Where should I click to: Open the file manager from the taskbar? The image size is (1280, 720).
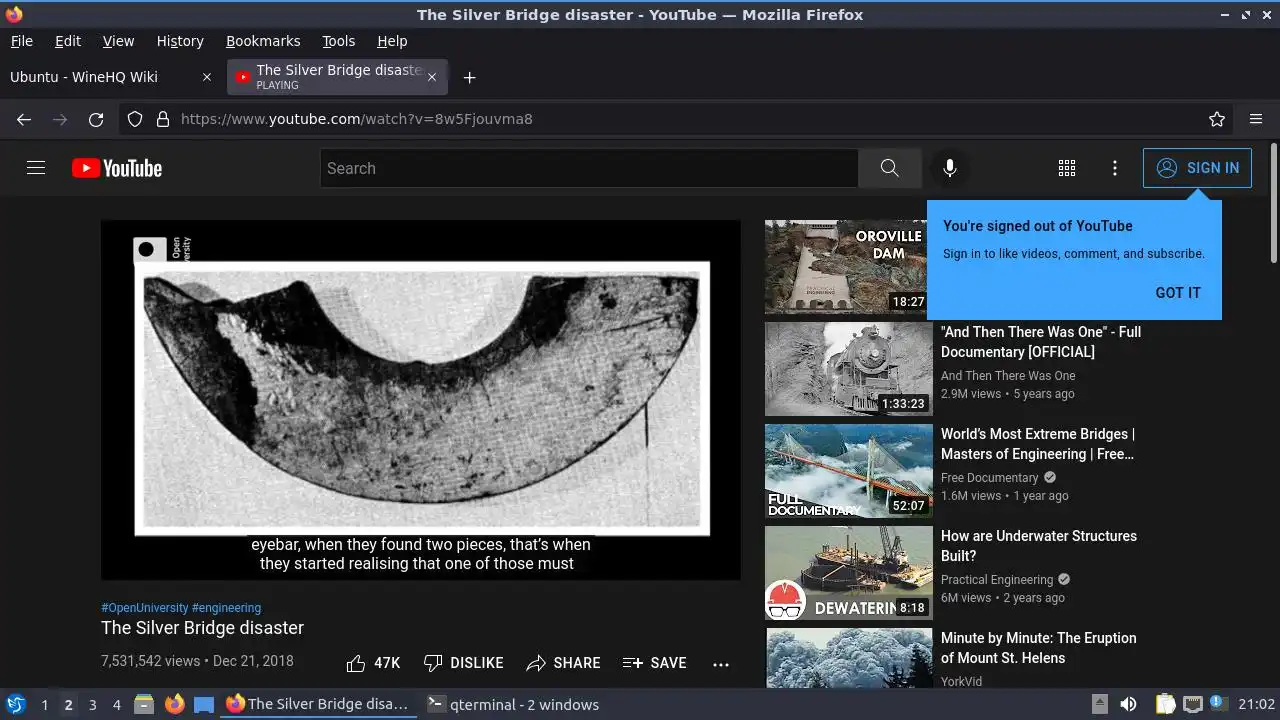point(144,705)
